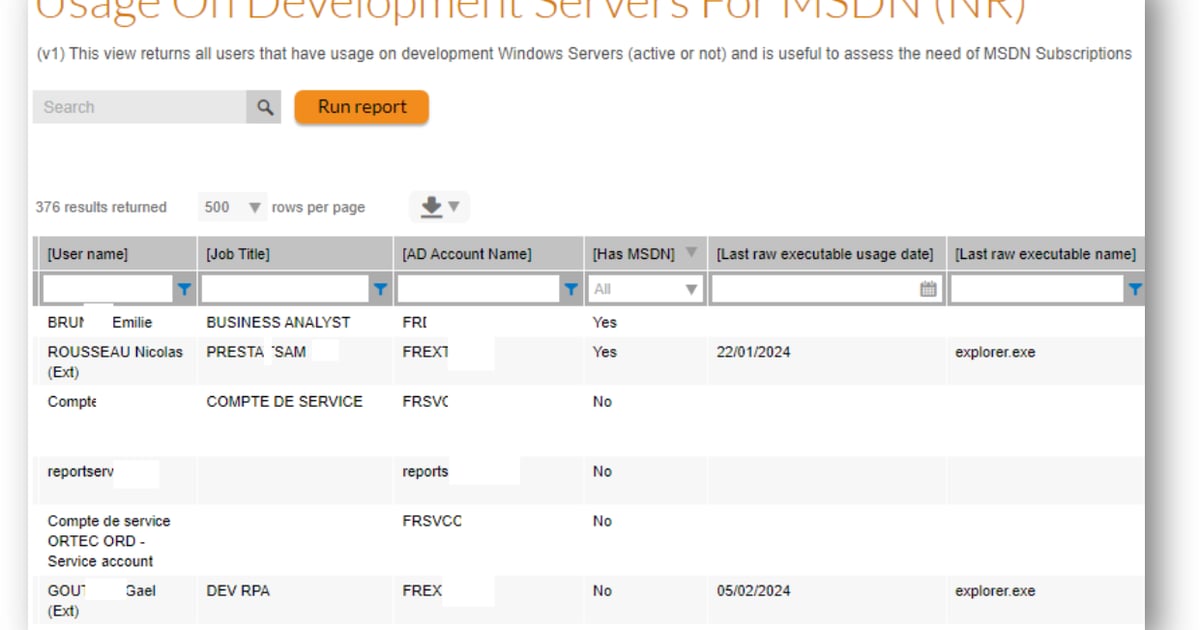The image size is (1200, 630).
Task: Open the export format dropdown arrow
Action: (x=452, y=206)
